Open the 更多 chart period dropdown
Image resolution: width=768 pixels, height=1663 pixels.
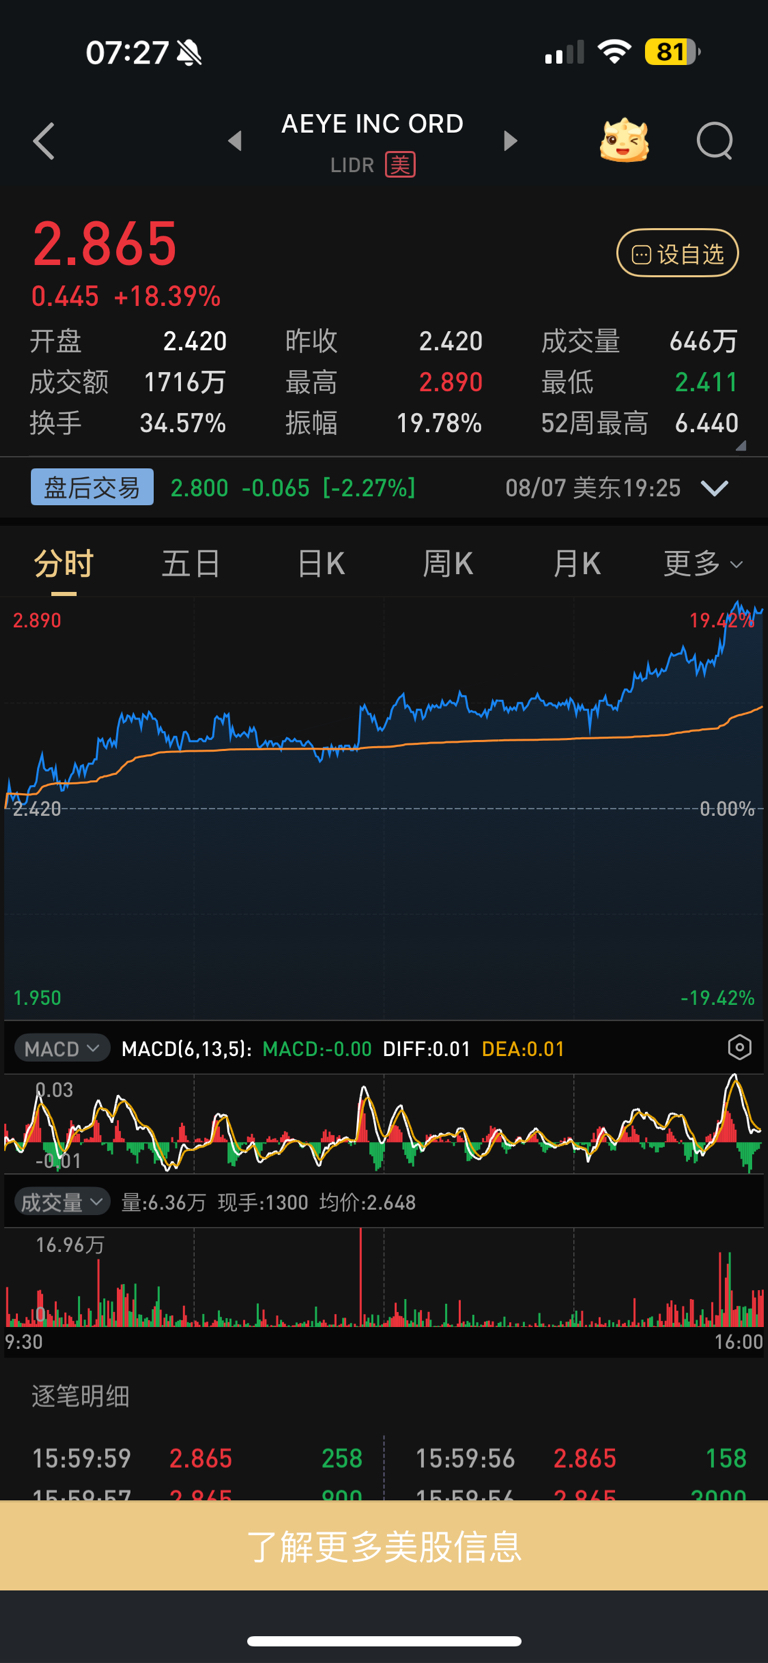tap(703, 564)
